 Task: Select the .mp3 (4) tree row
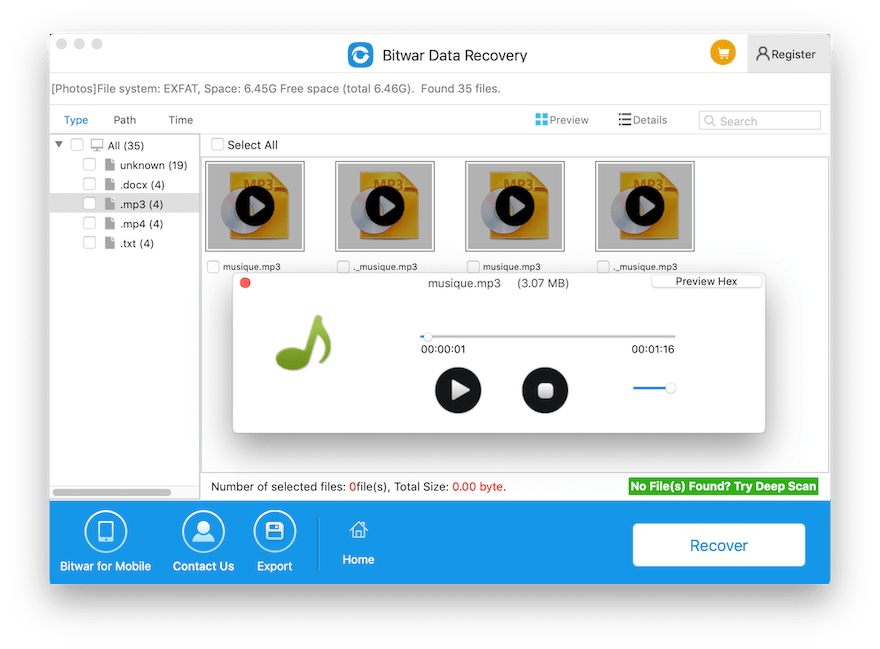125,203
